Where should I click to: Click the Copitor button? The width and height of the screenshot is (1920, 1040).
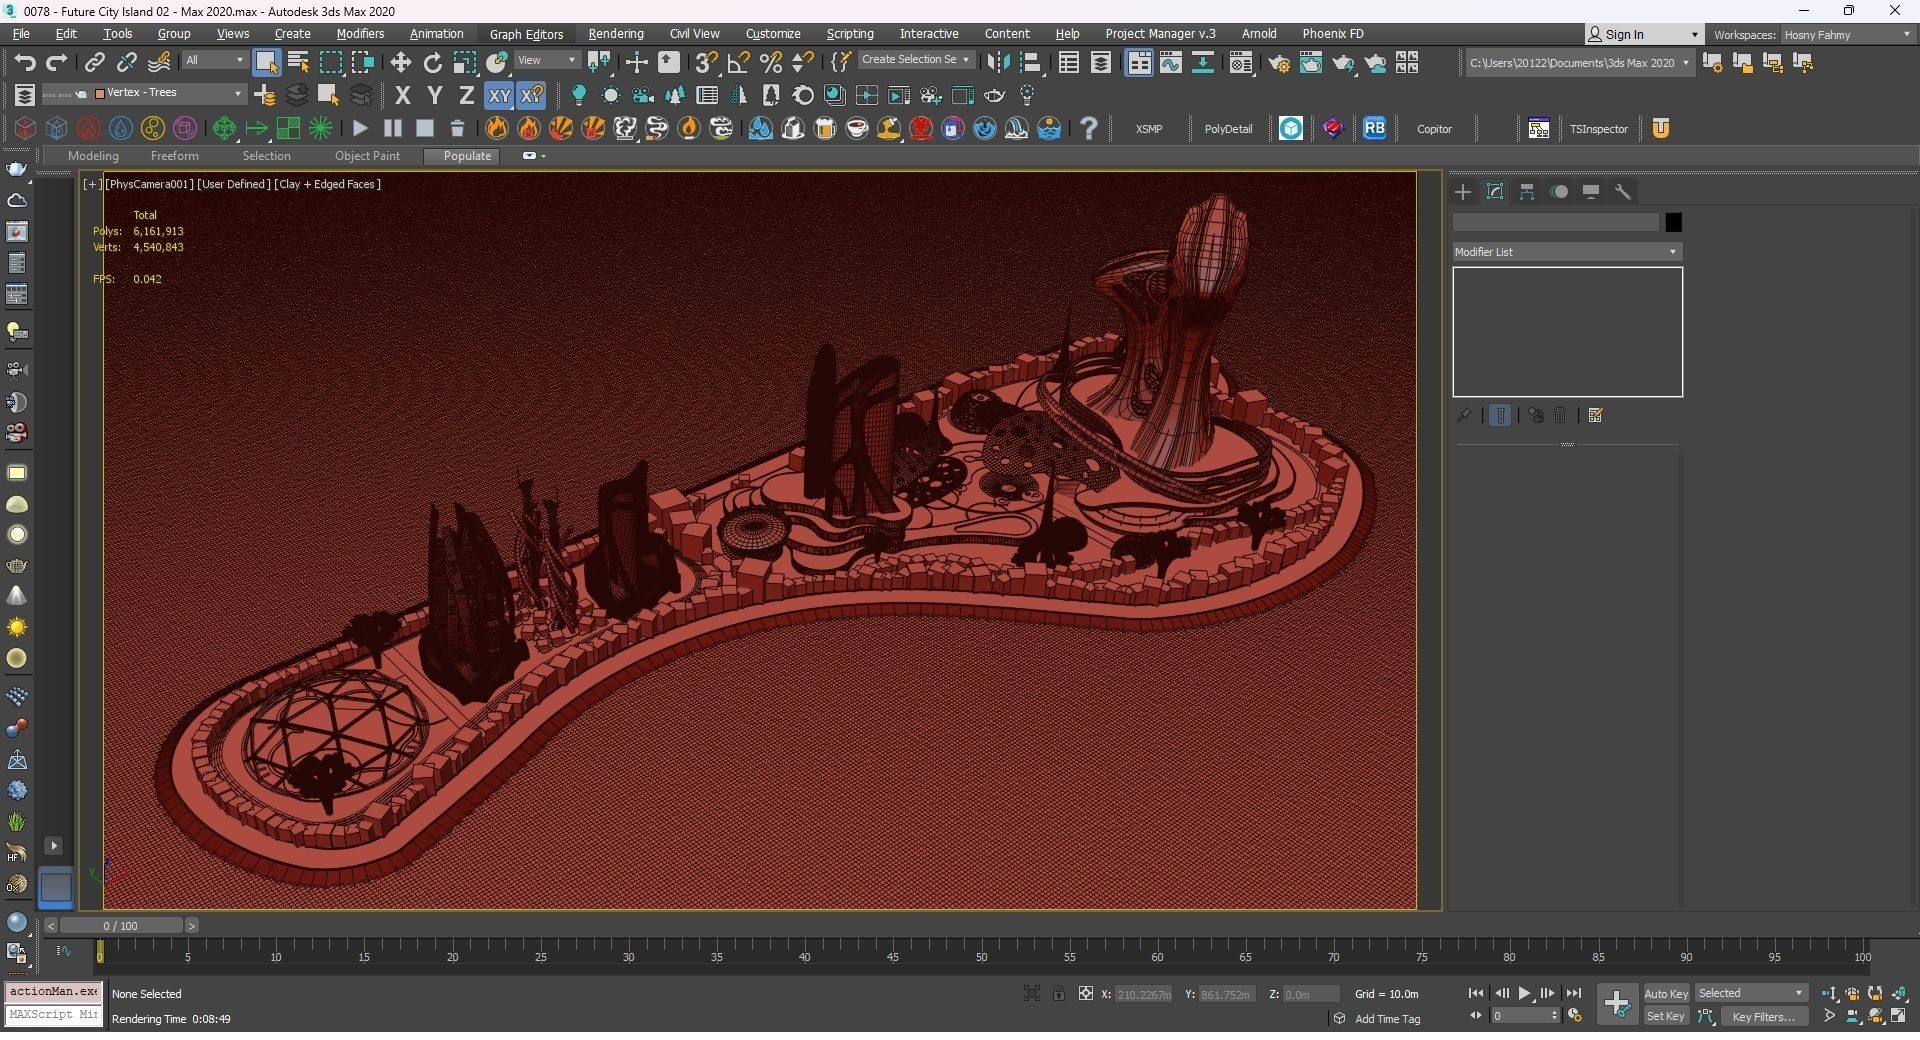1434,129
